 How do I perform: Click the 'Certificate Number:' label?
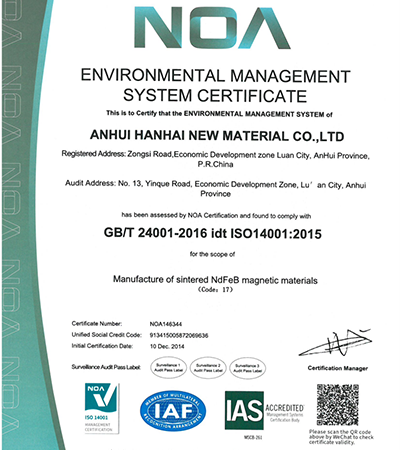pos(97,324)
